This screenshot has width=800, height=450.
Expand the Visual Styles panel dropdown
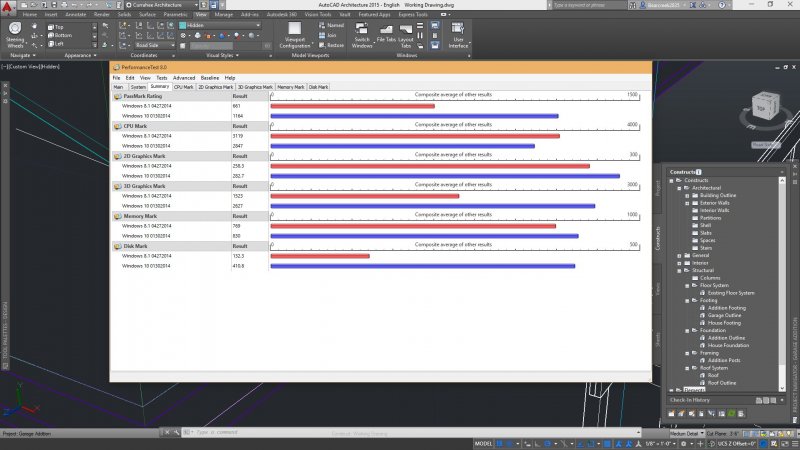[x=222, y=55]
